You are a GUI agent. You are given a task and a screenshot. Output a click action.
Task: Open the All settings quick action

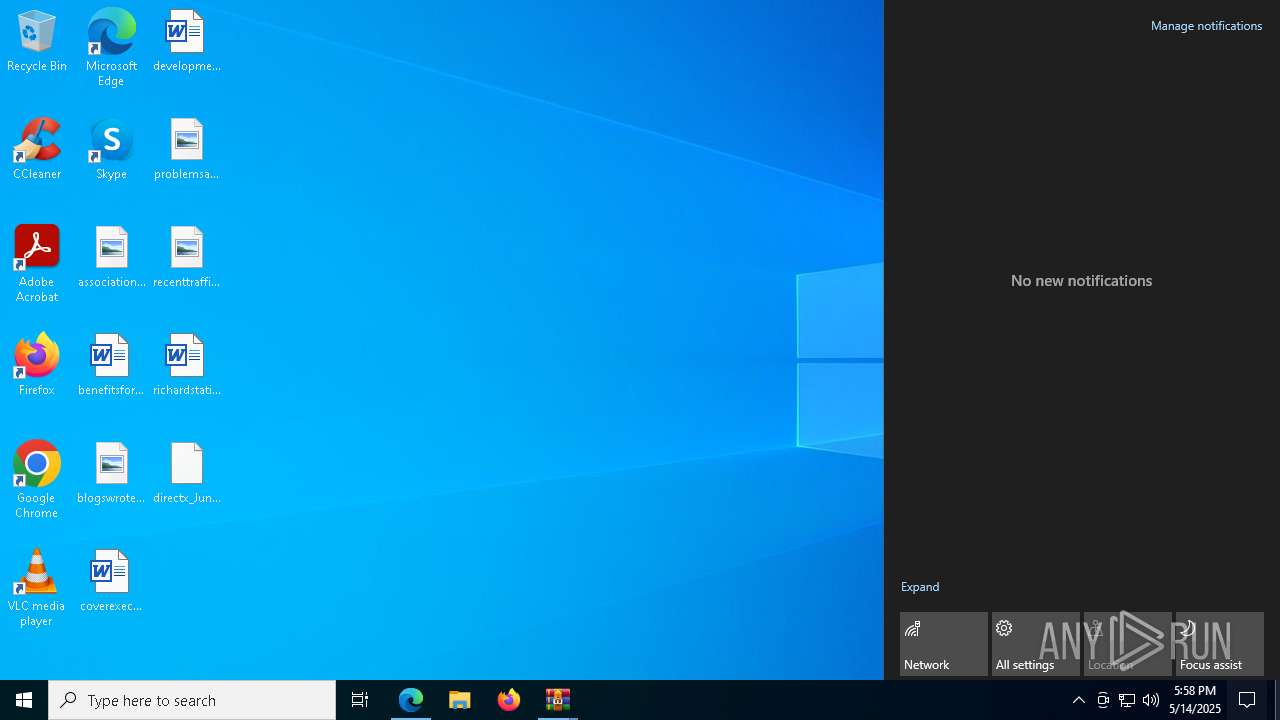(1036, 644)
